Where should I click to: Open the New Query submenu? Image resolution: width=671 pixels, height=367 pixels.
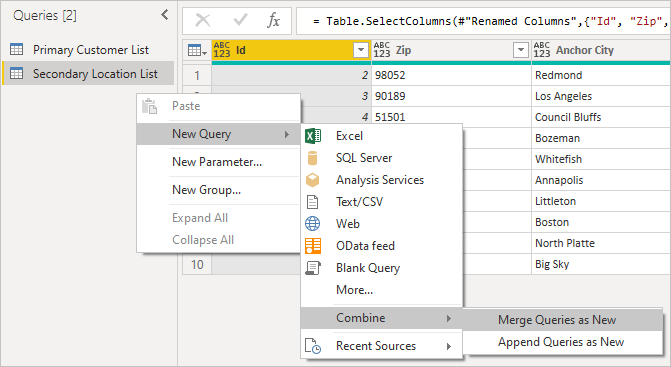pyautogui.click(x=219, y=134)
